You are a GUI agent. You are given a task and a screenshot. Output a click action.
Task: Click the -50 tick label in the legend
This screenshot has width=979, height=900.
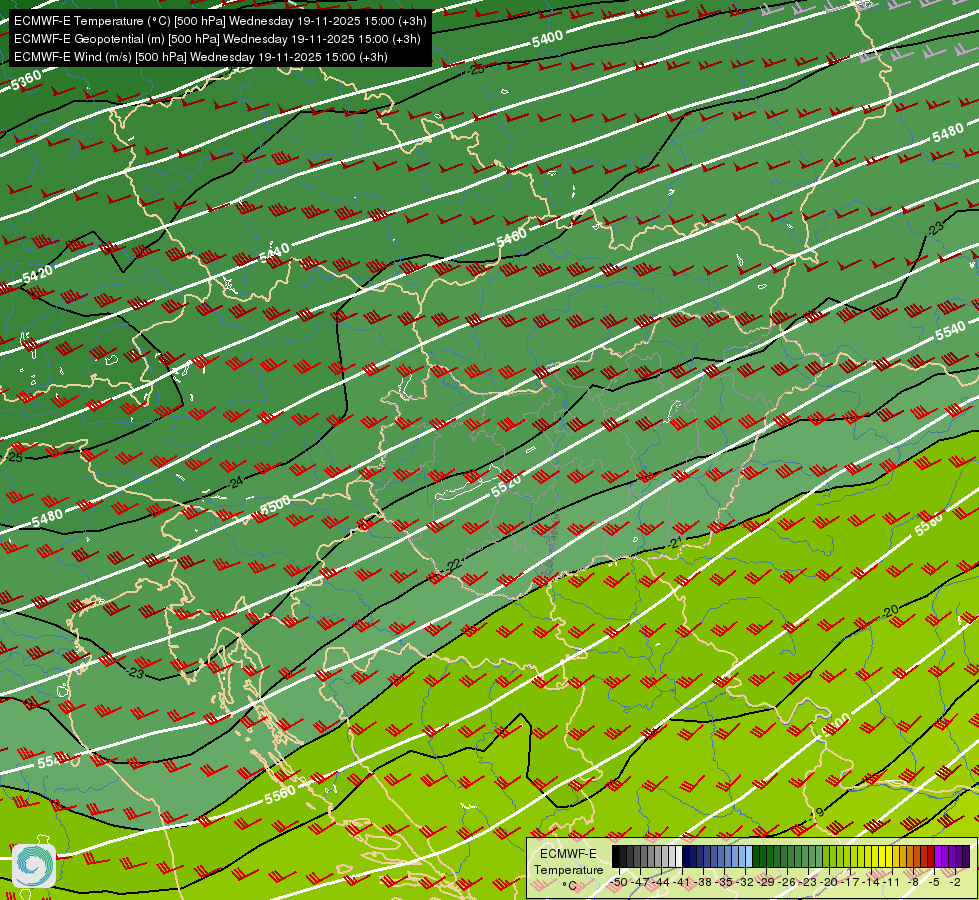tap(619, 882)
